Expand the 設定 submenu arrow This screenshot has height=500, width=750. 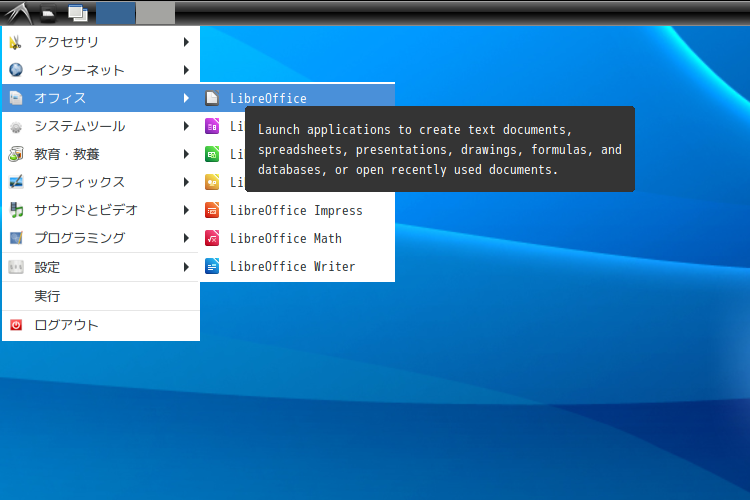click(x=186, y=267)
